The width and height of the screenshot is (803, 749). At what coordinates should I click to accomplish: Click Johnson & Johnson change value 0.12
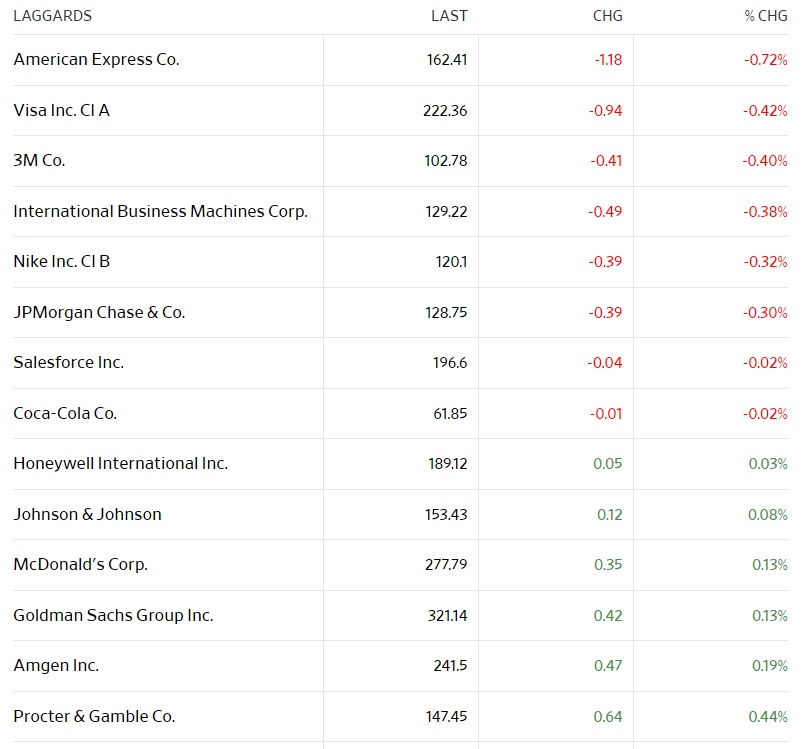tap(610, 514)
